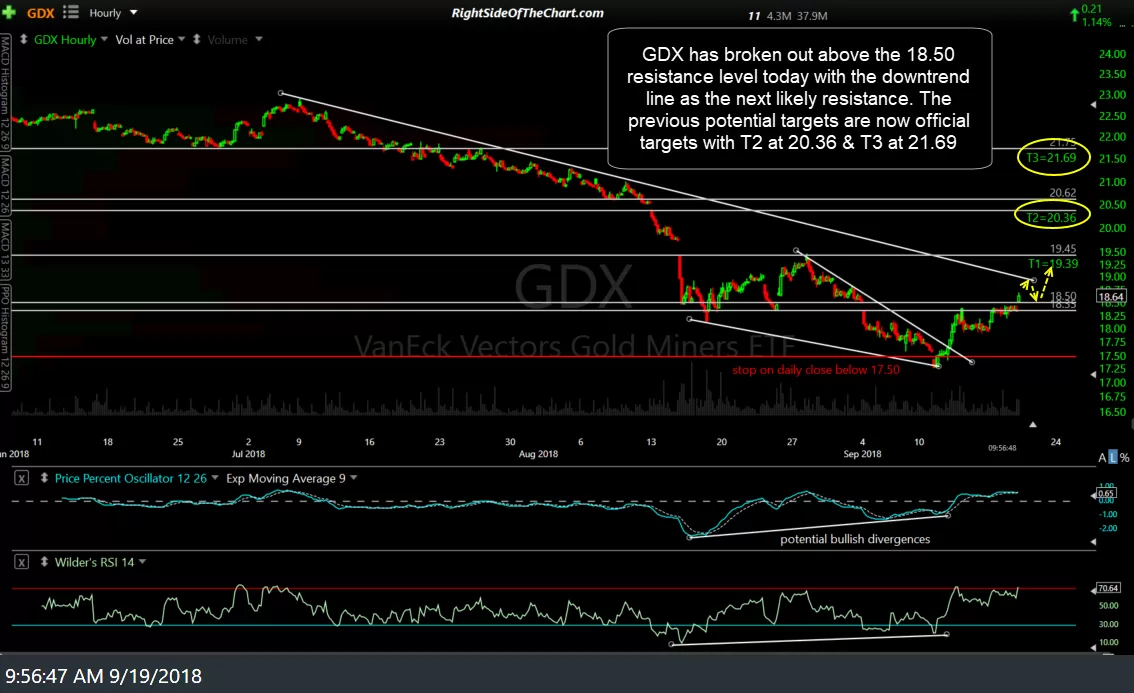Click the T2=20.36 target label
1134x693 pixels.
click(1052, 217)
